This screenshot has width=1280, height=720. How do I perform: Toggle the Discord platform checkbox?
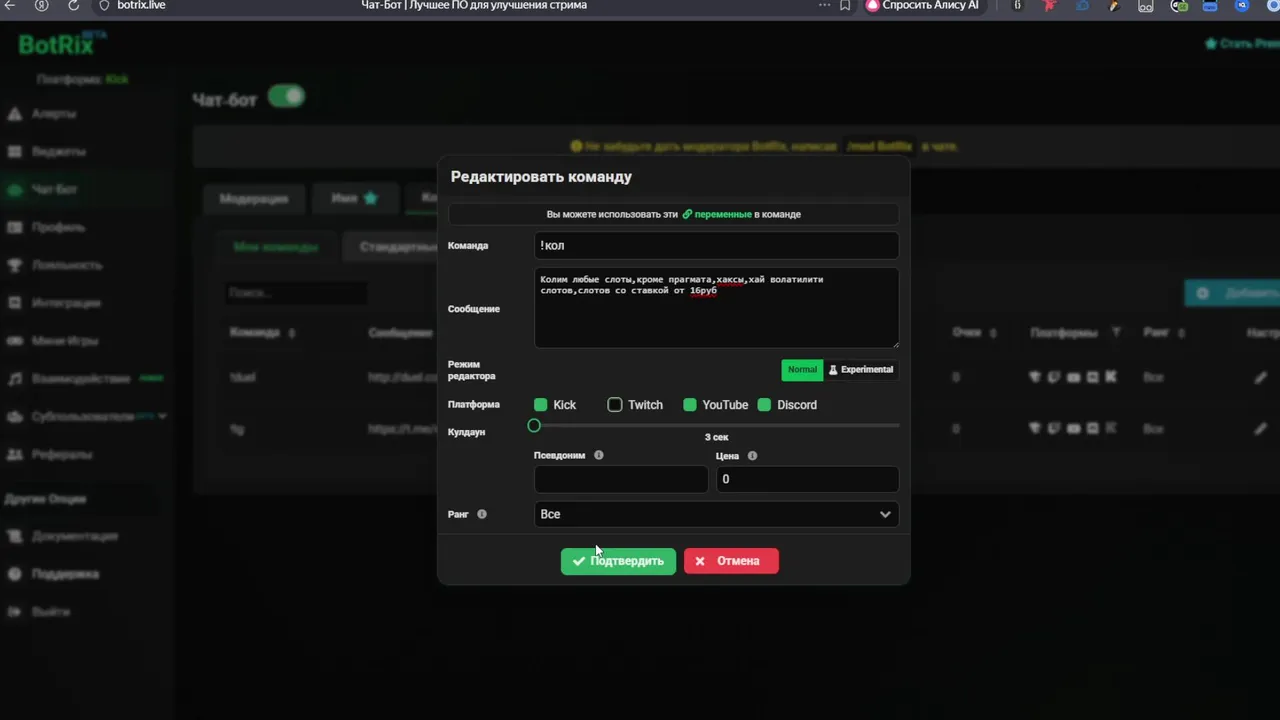point(765,405)
